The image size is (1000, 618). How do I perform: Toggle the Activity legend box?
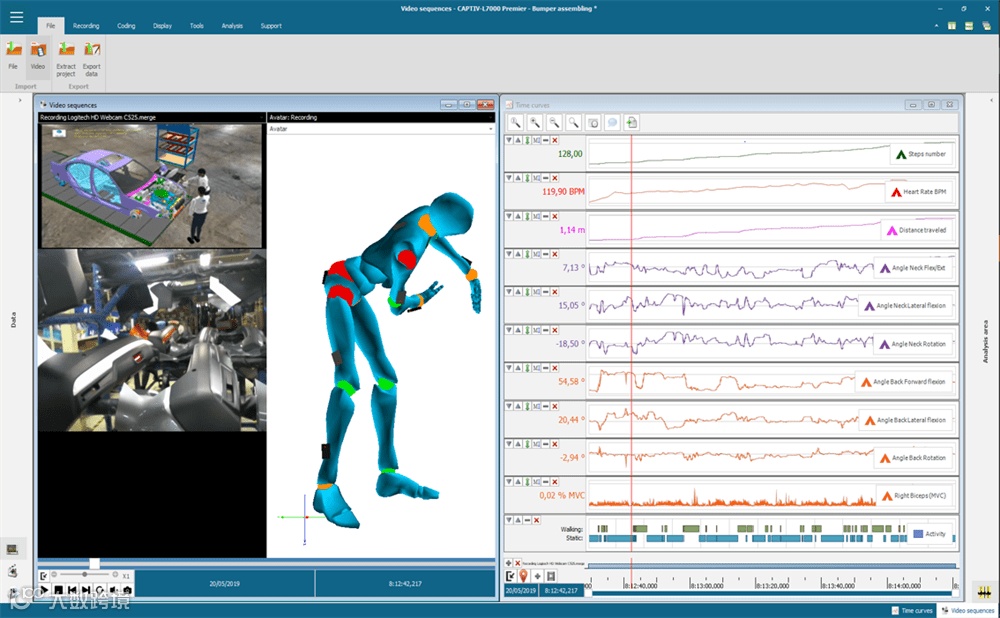(x=918, y=534)
